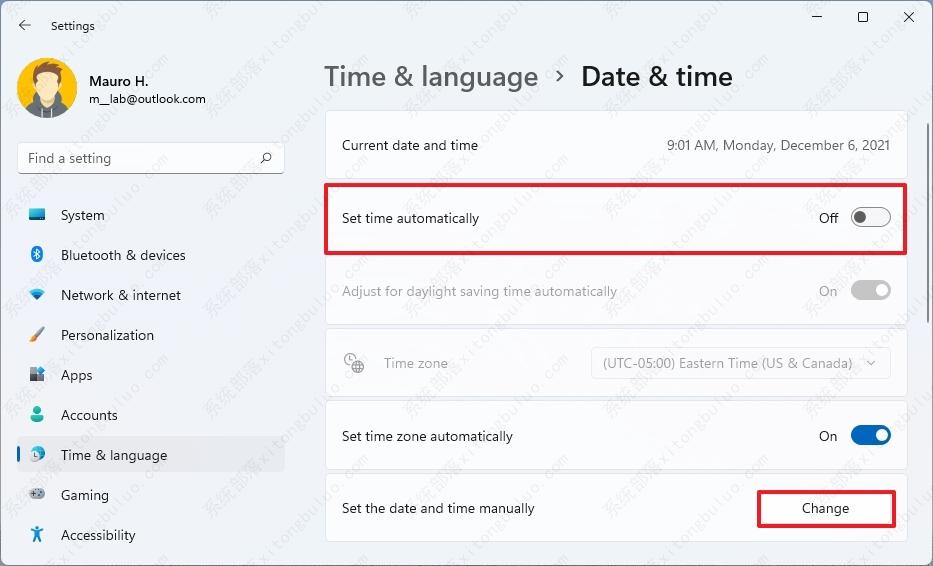
Task: Turn off Set time zone automatically
Action: pos(870,436)
